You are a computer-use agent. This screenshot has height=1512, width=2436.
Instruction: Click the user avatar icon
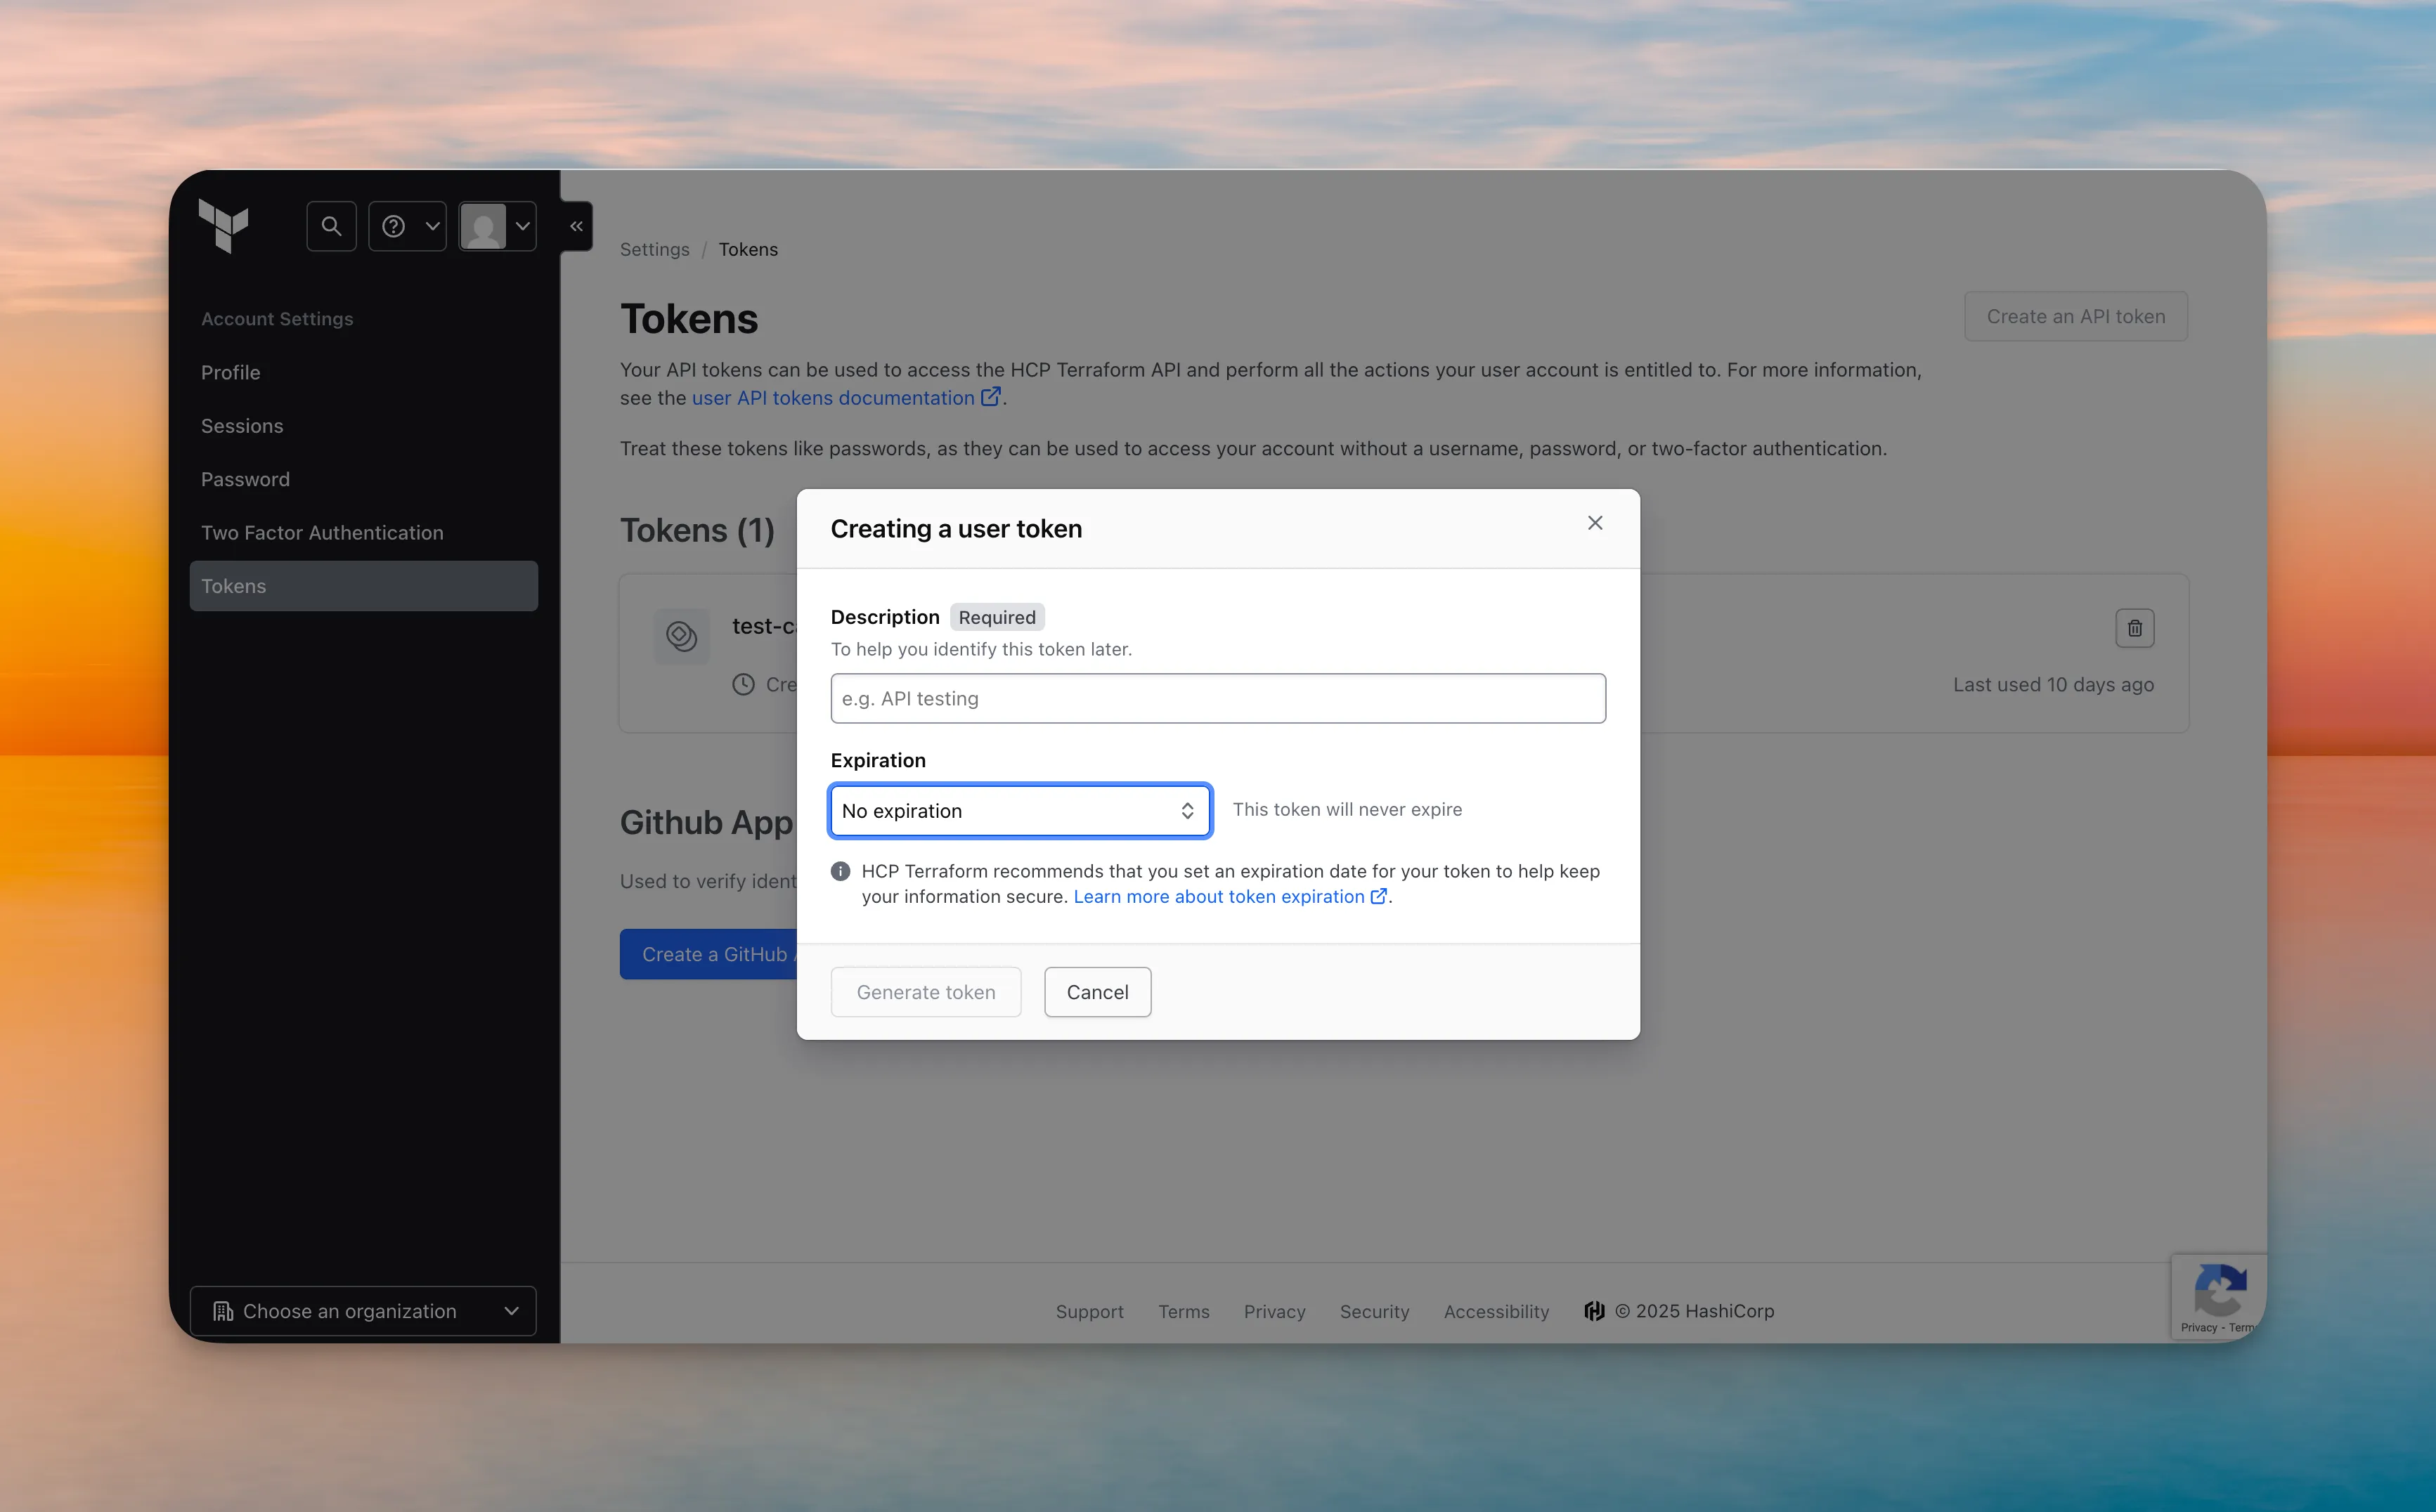tap(484, 226)
